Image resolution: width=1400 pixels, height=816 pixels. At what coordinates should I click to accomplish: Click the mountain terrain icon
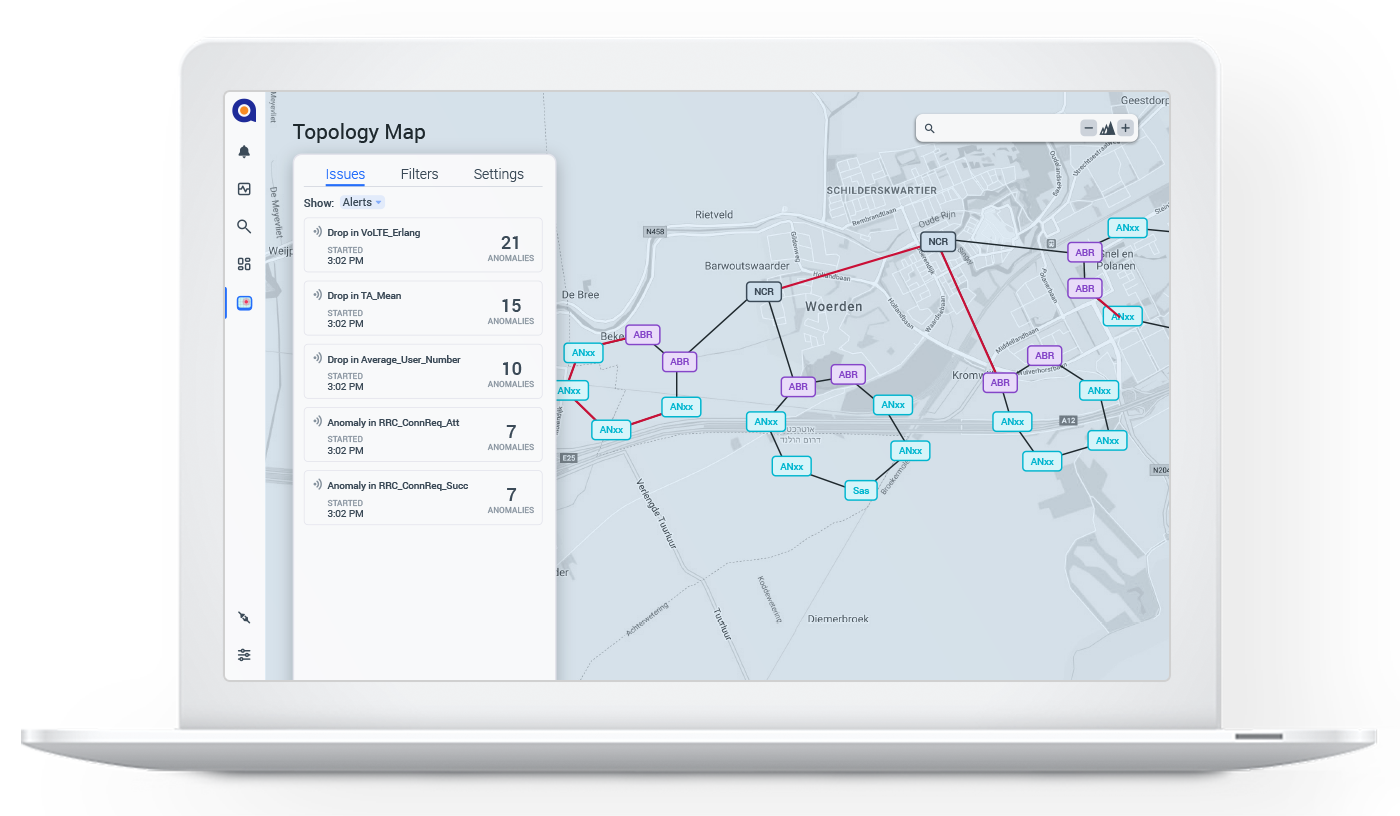tap(1107, 128)
